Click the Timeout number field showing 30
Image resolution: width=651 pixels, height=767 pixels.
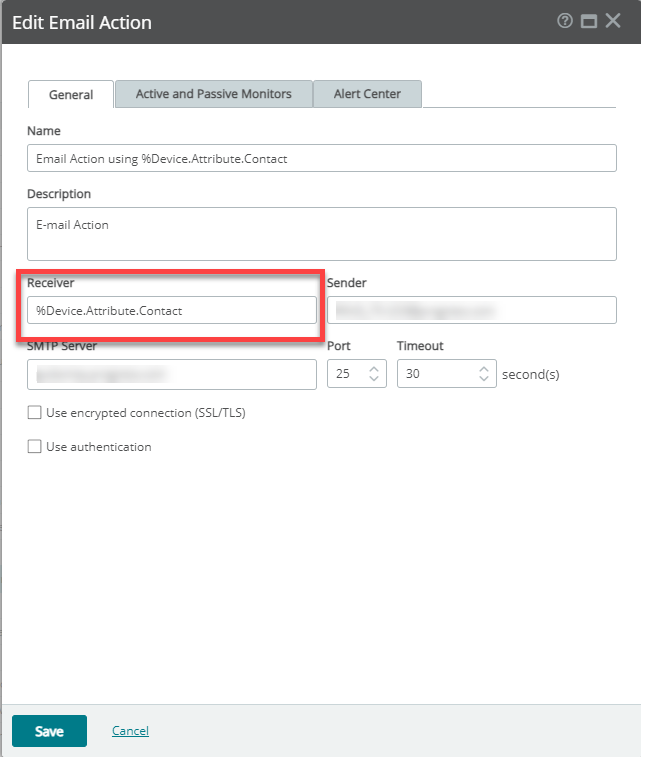447,374
